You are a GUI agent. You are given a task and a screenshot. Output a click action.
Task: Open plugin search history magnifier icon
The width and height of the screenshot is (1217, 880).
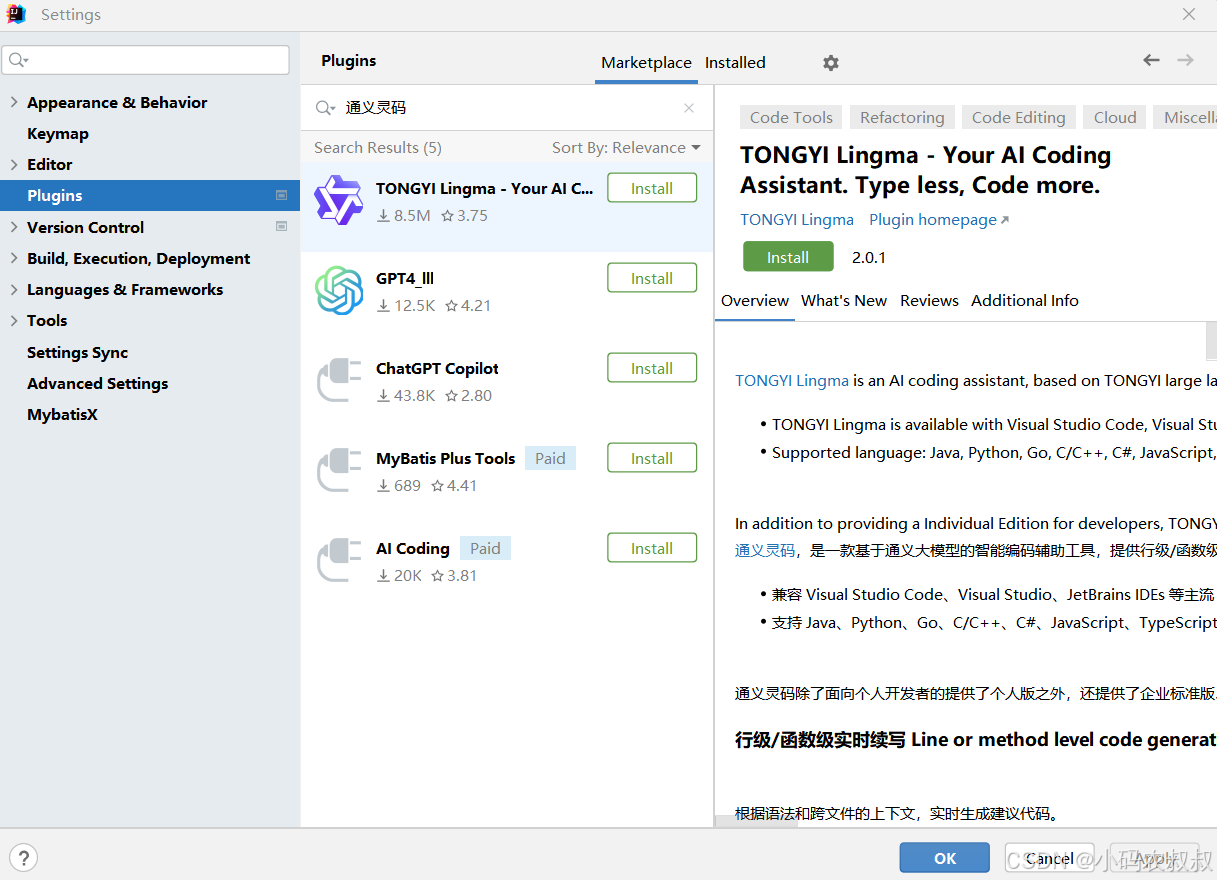(325, 108)
